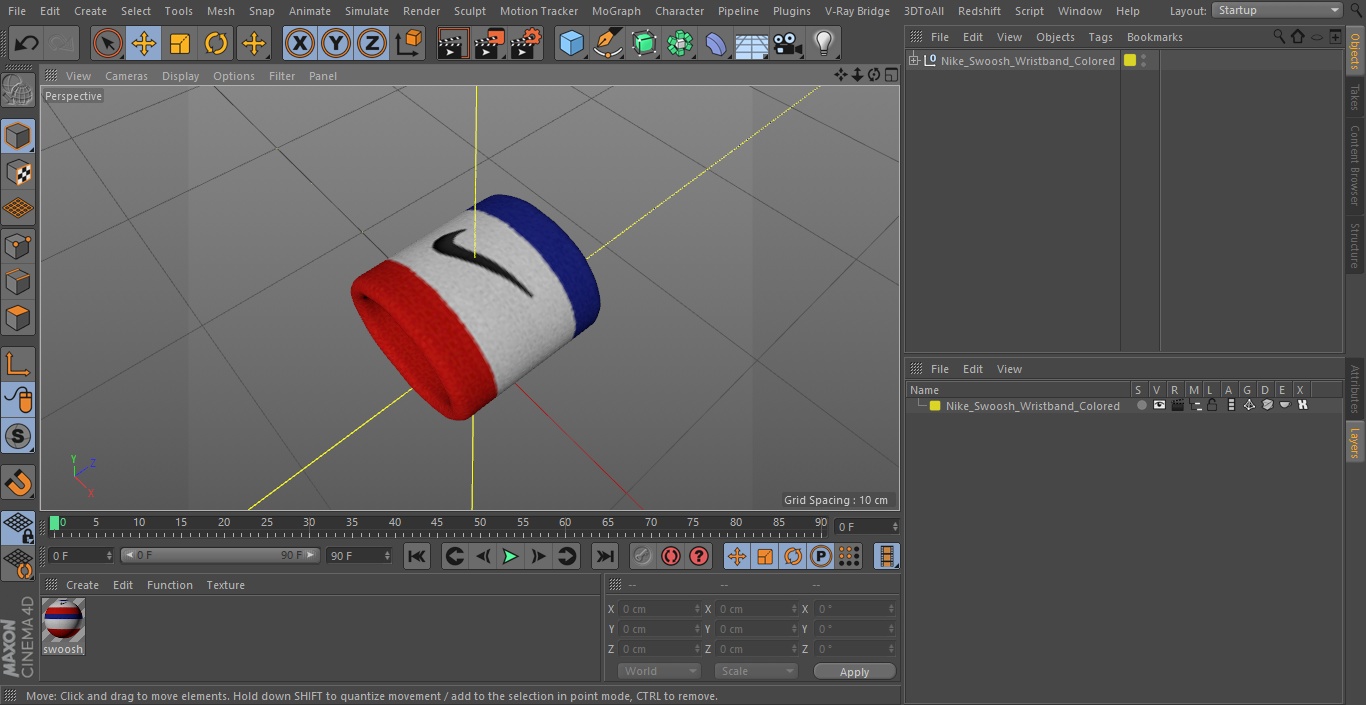Open the Layout dropdown showing Startup
Image resolution: width=1366 pixels, height=705 pixels.
[x=1278, y=10]
